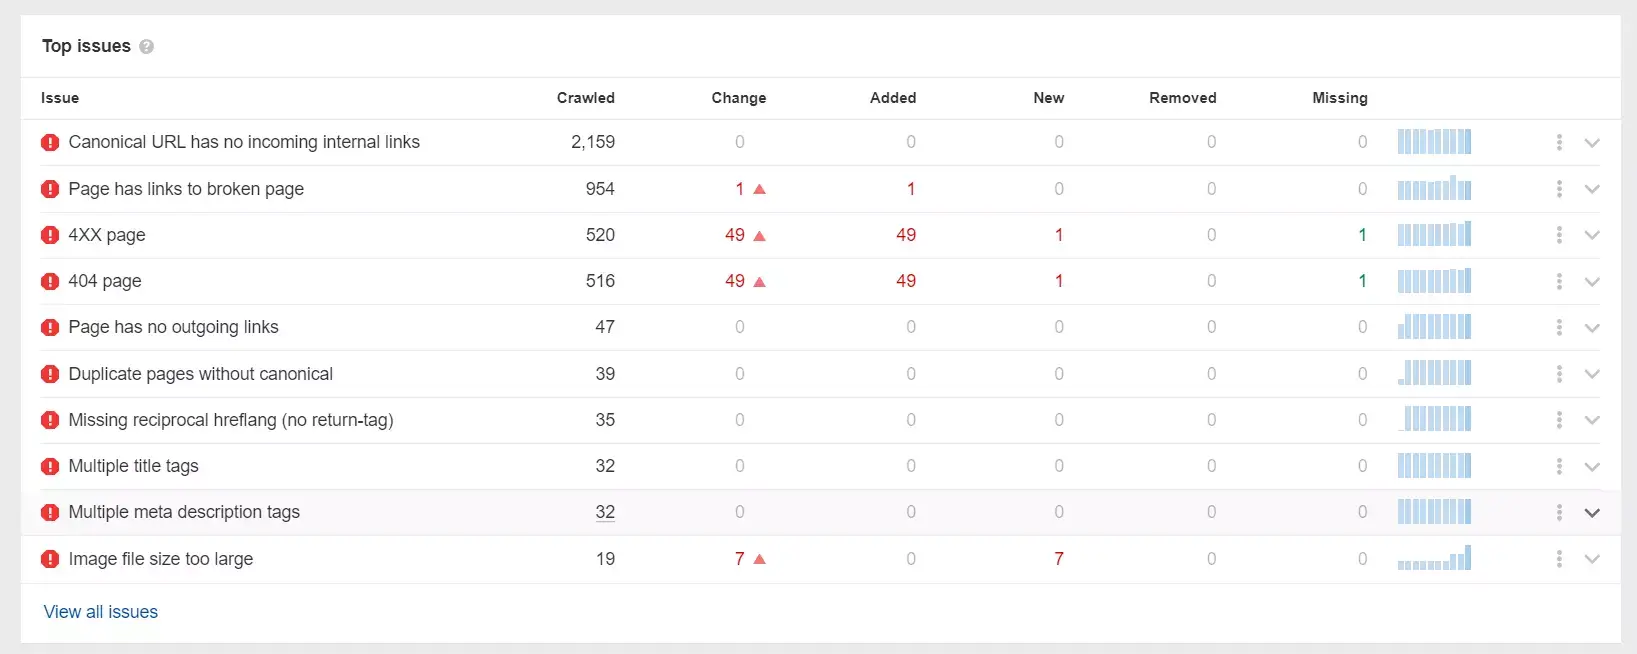Open three-dot menu for Canonical URL issue row
The width and height of the screenshot is (1637, 654).
[x=1559, y=142]
